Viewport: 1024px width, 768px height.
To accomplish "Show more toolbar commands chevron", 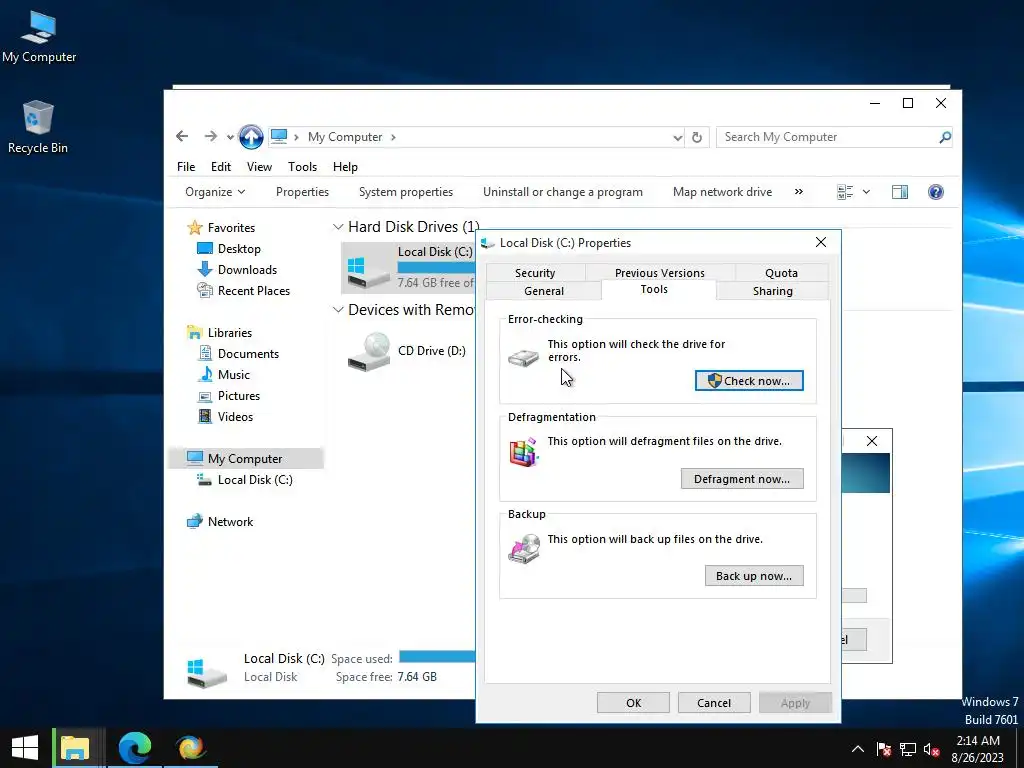I will [799, 192].
